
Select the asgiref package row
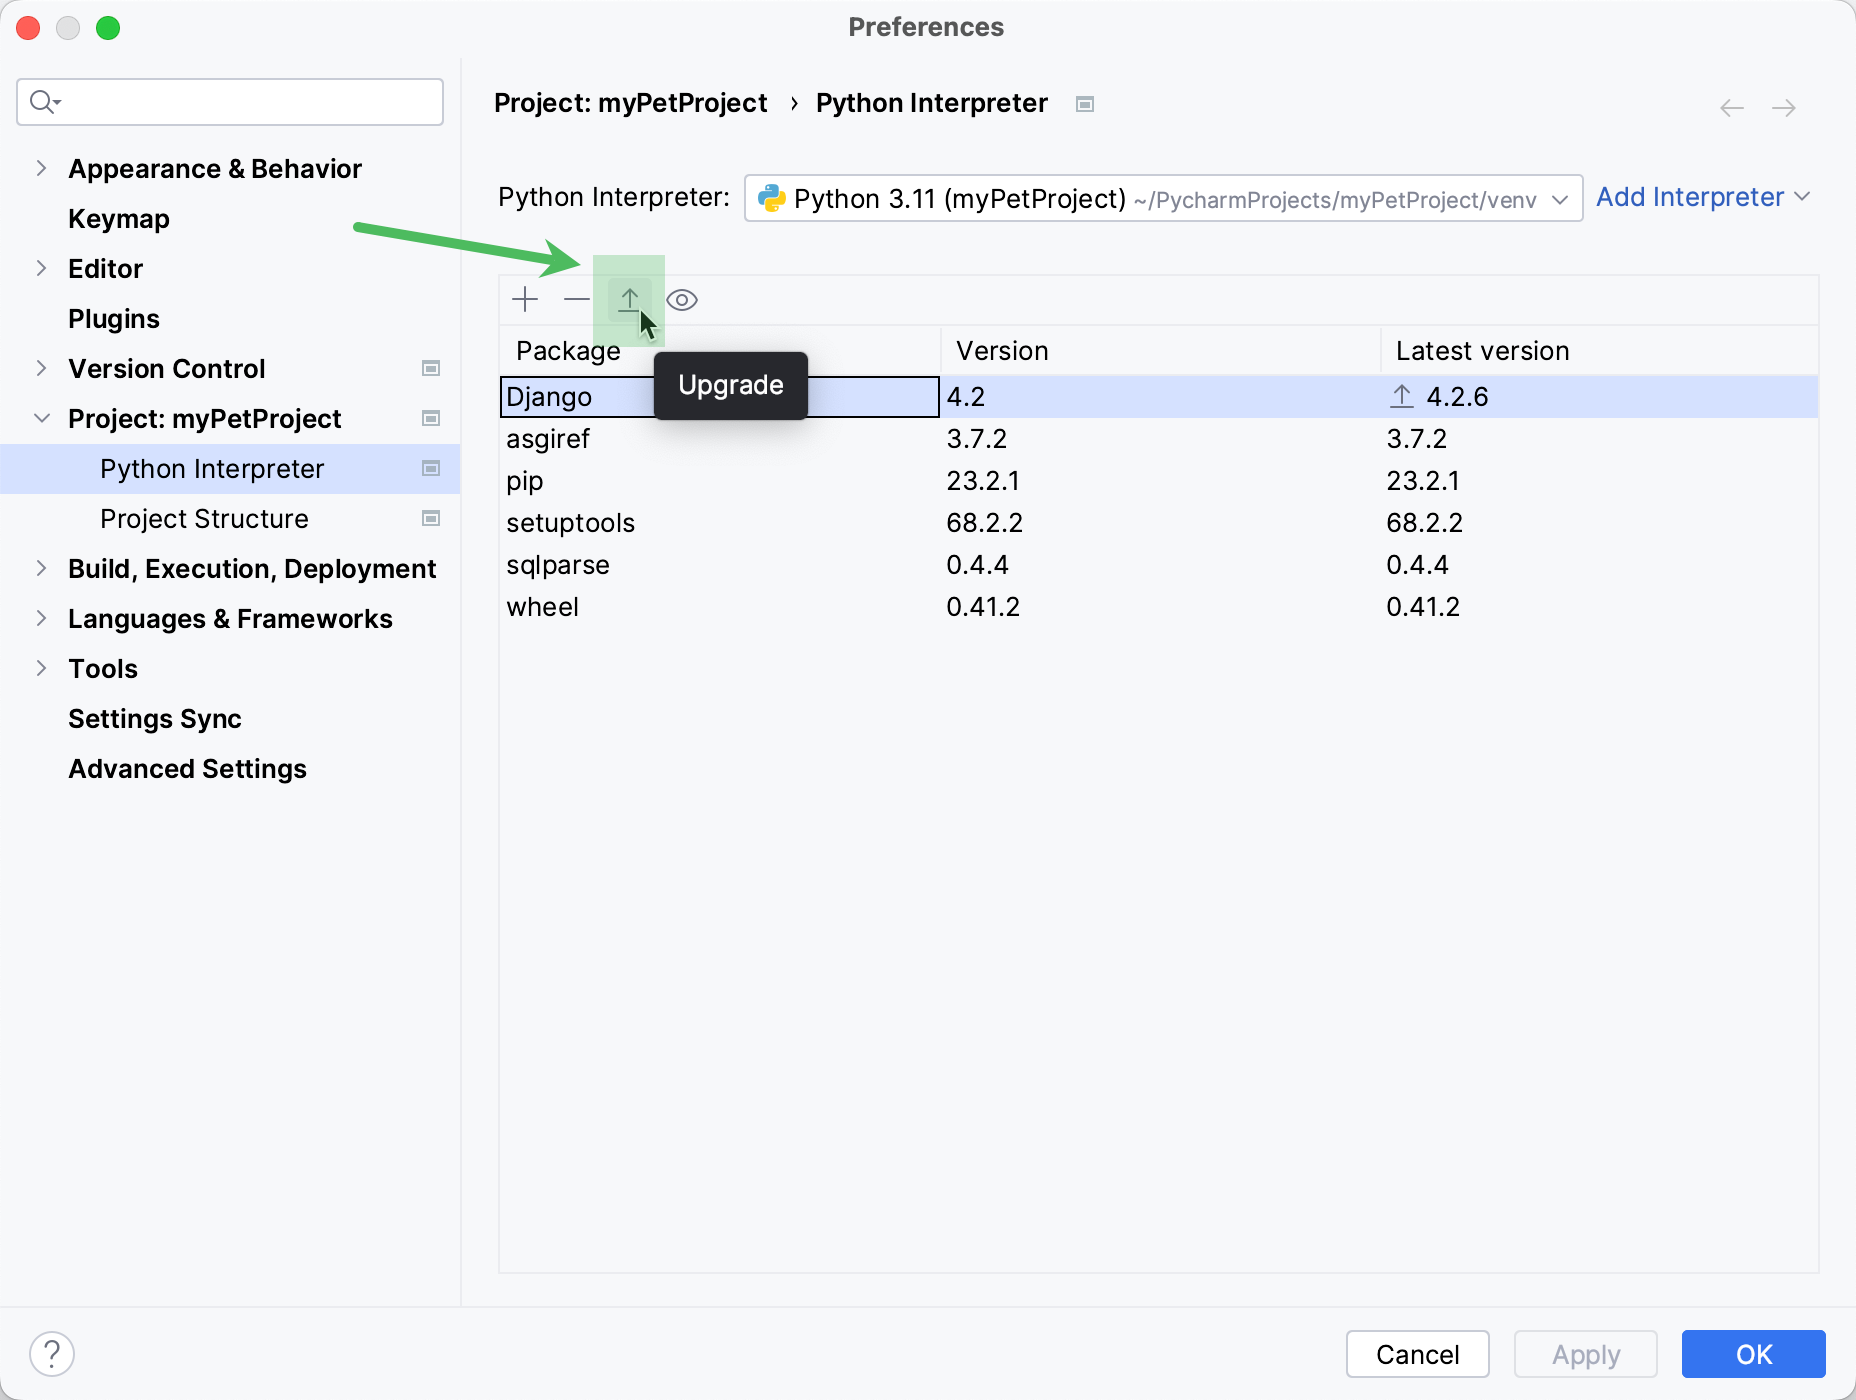click(x=548, y=438)
